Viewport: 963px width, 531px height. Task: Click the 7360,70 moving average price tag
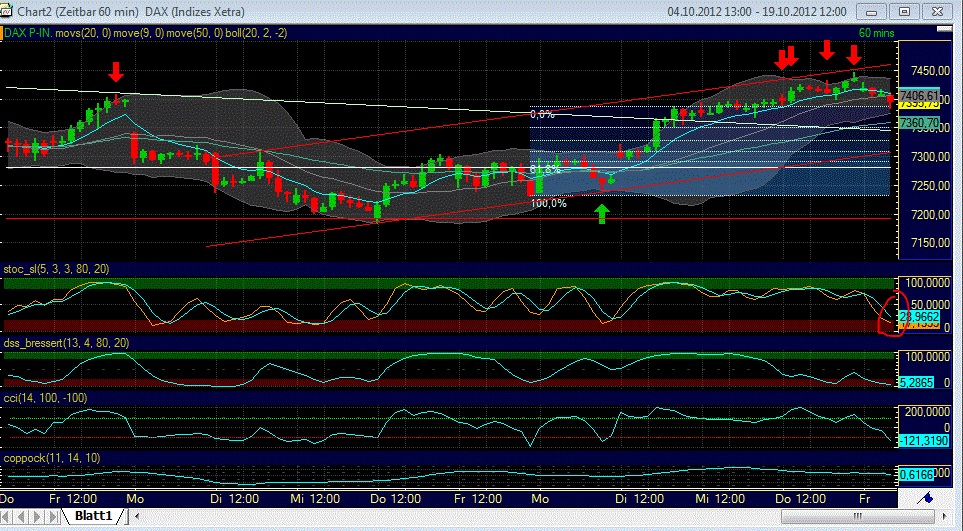pos(919,123)
